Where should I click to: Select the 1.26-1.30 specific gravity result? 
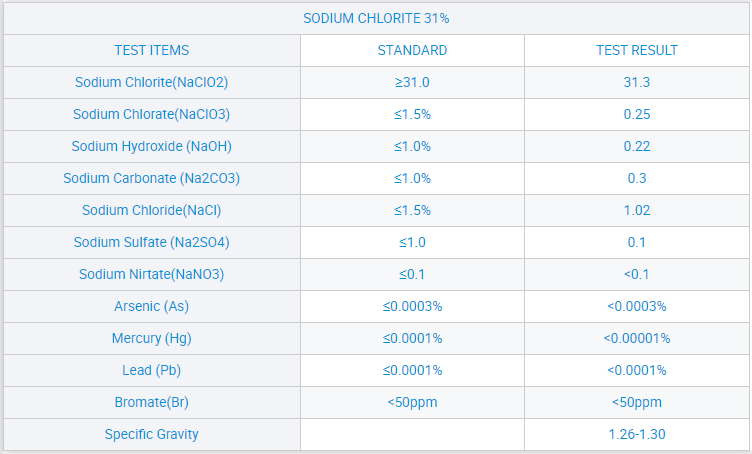(637, 434)
